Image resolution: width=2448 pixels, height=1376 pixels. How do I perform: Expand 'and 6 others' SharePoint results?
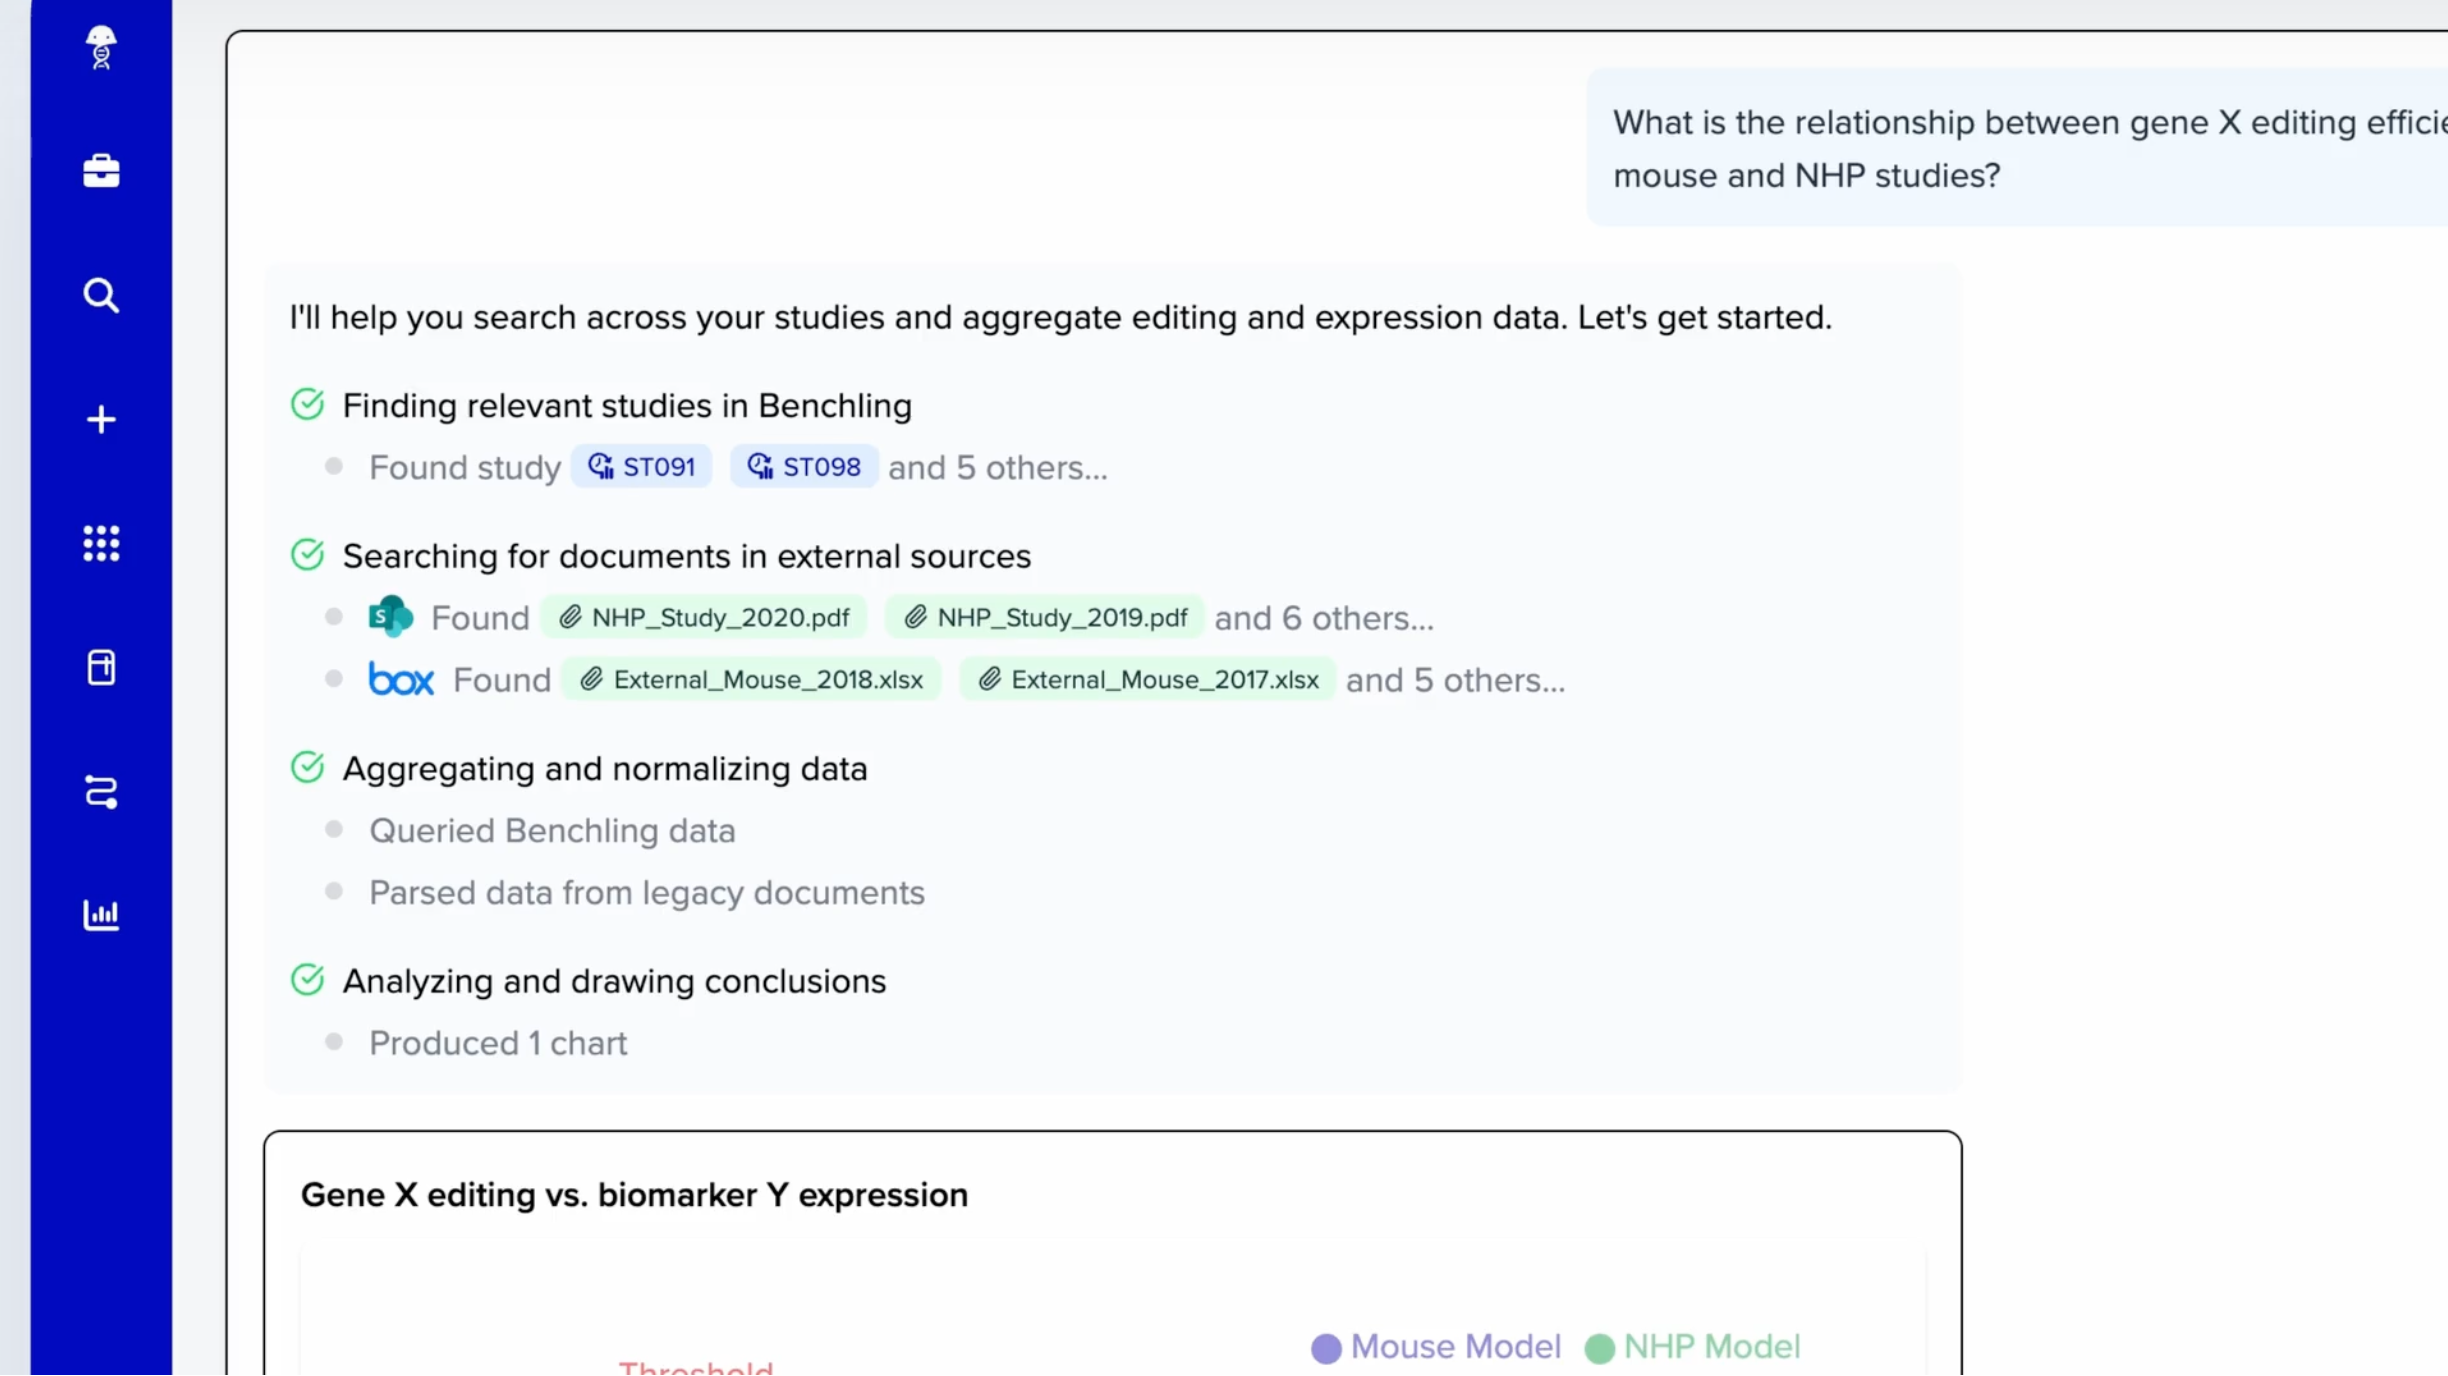click(x=1323, y=619)
